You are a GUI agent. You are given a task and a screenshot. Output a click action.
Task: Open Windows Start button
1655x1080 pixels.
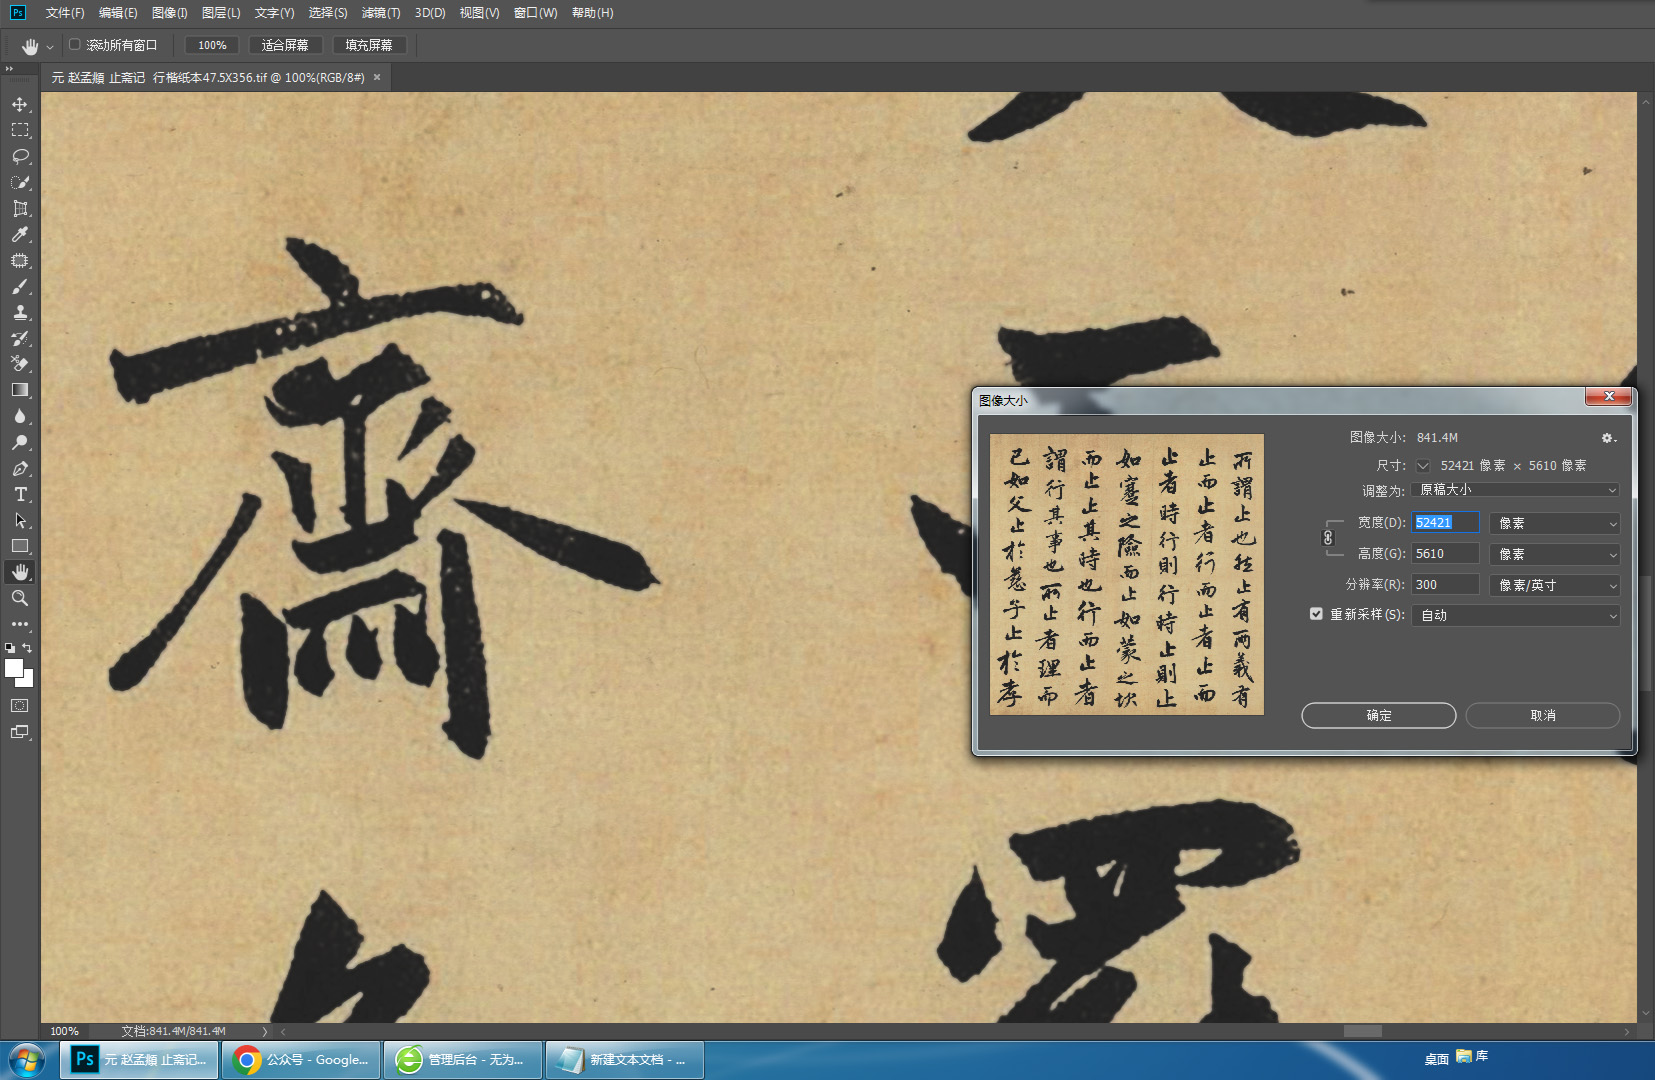[27, 1060]
